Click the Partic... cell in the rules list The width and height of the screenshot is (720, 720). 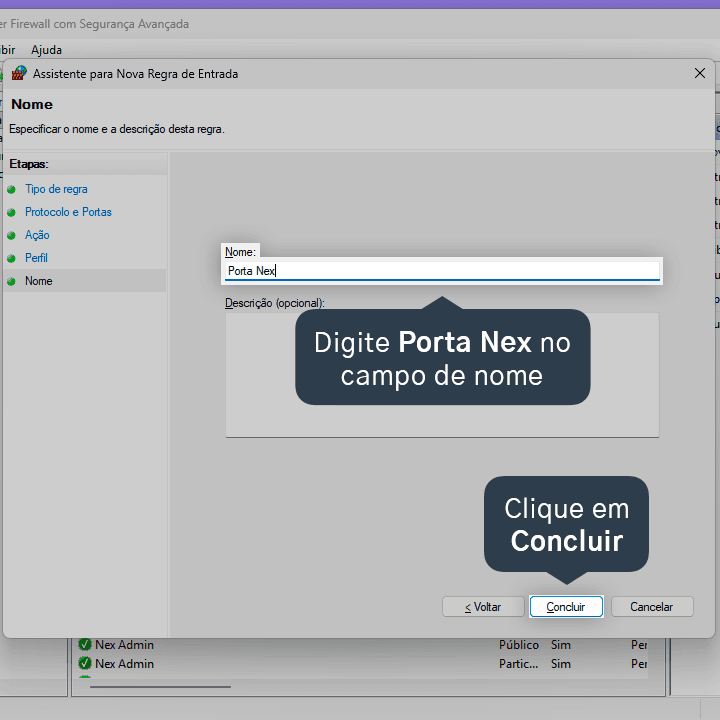(518, 664)
